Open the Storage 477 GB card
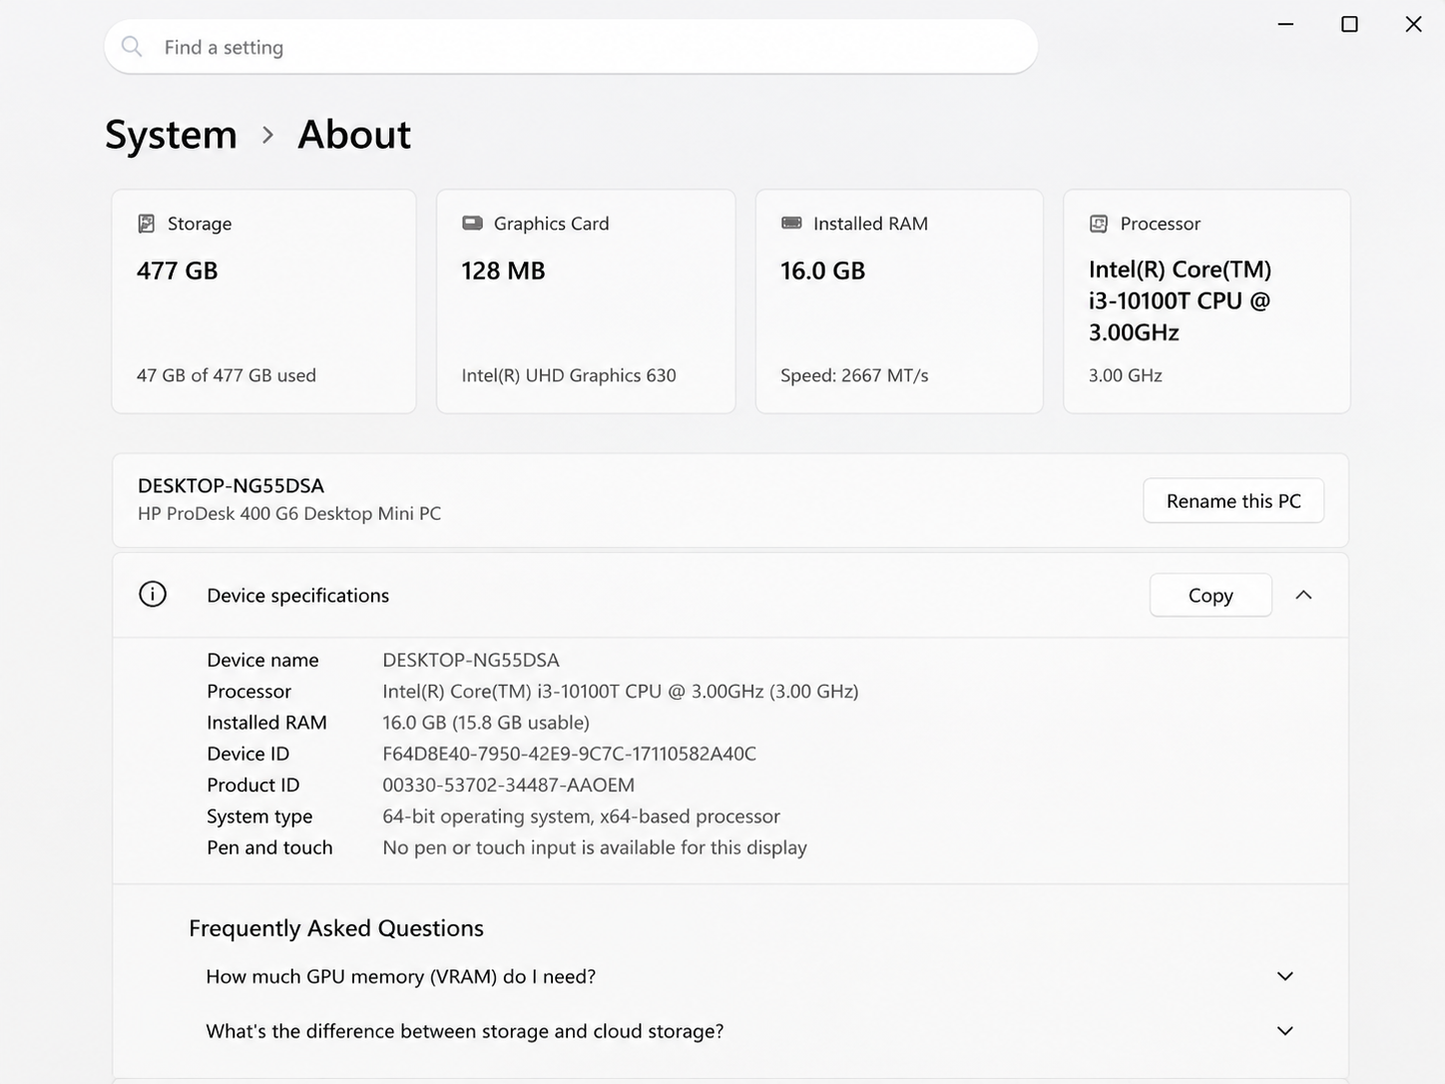 [264, 301]
